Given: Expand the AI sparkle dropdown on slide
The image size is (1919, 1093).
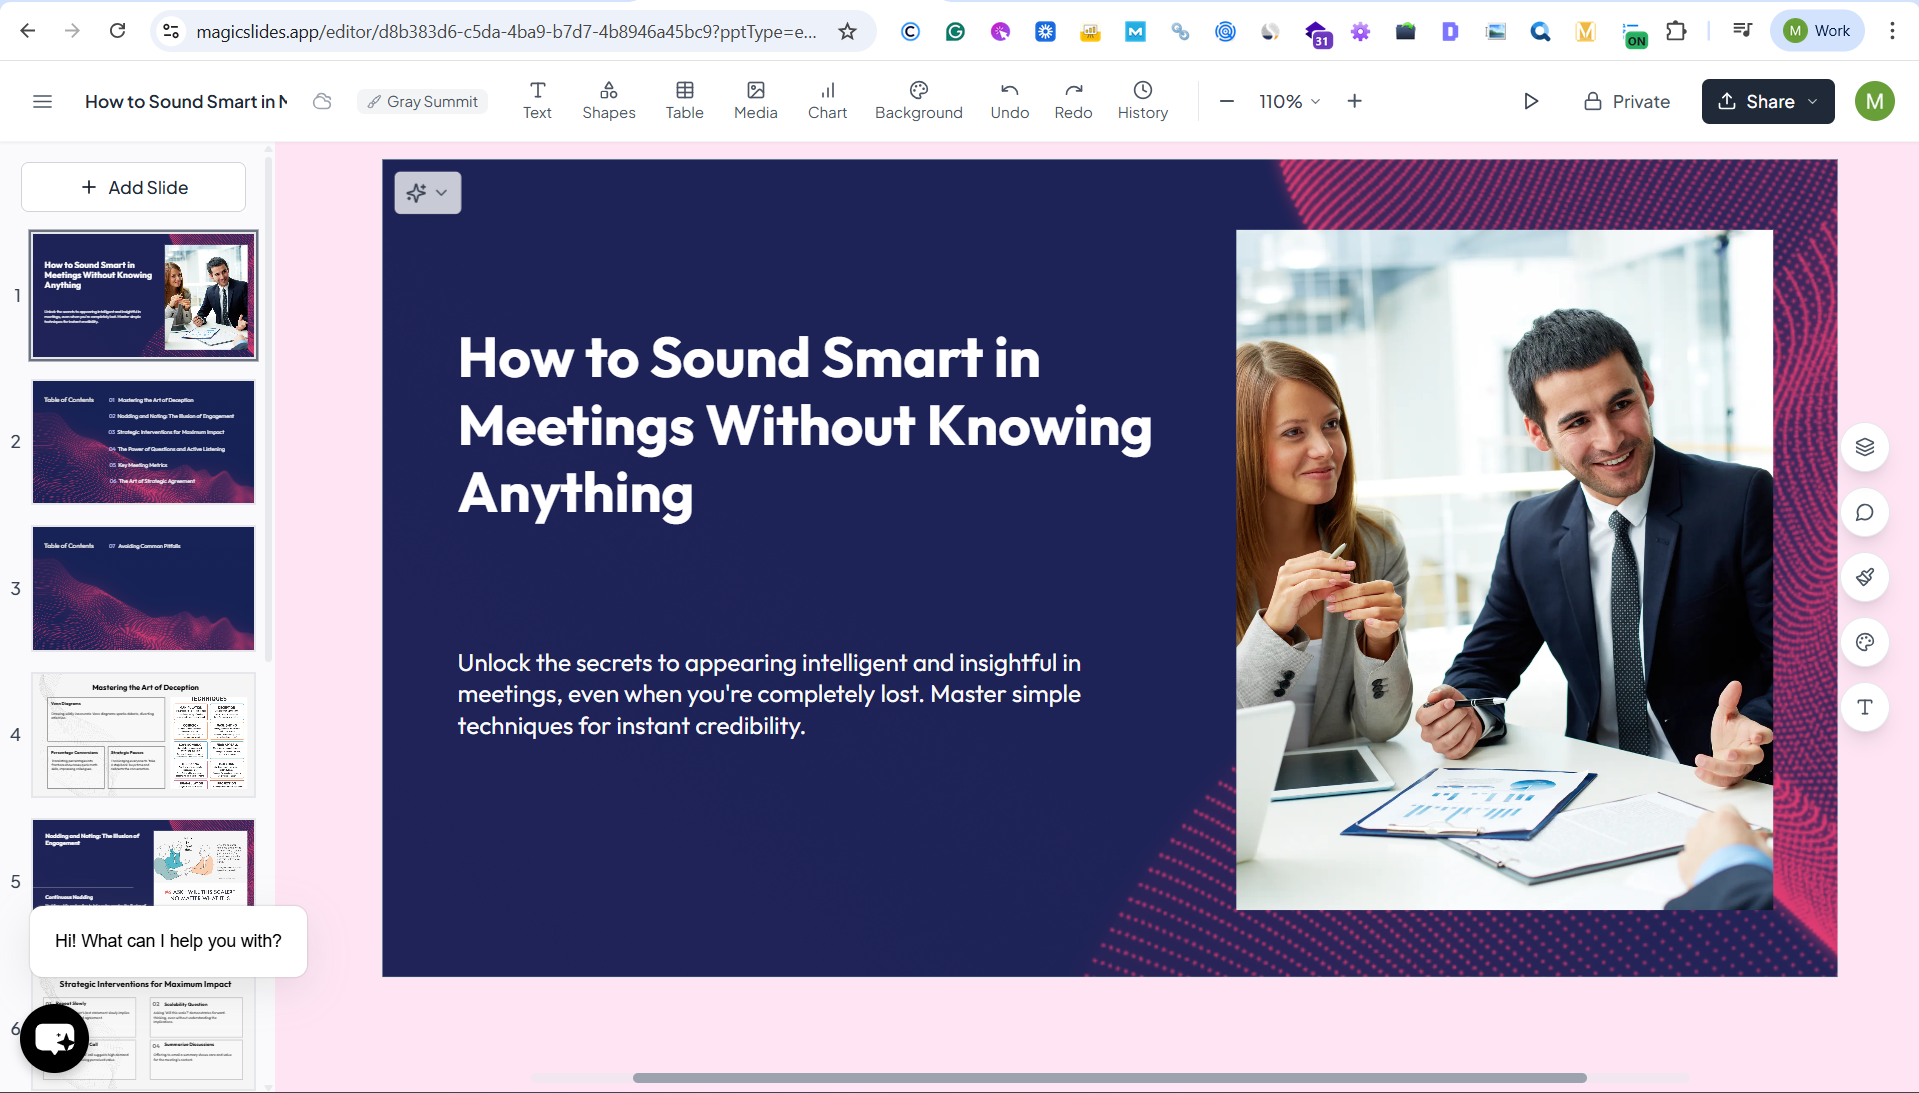Looking at the screenshot, I should pyautogui.click(x=428, y=193).
